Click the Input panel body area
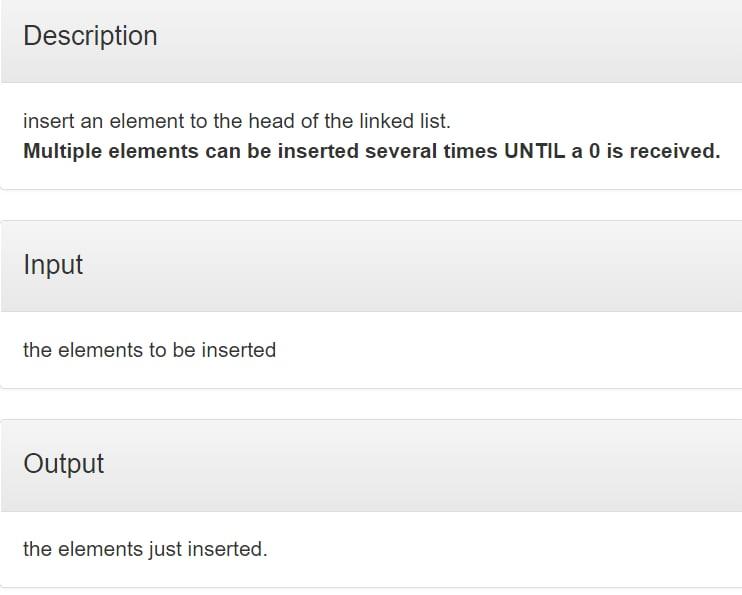 tap(371, 350)
